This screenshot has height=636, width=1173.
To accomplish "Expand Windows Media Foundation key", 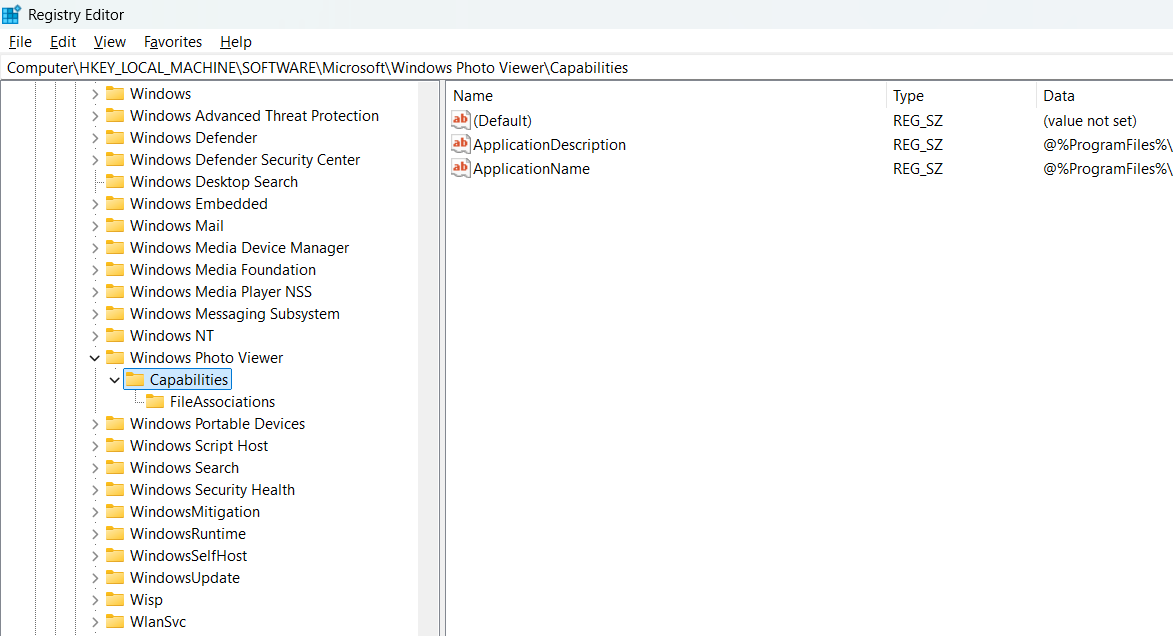I will click(95, 270).
